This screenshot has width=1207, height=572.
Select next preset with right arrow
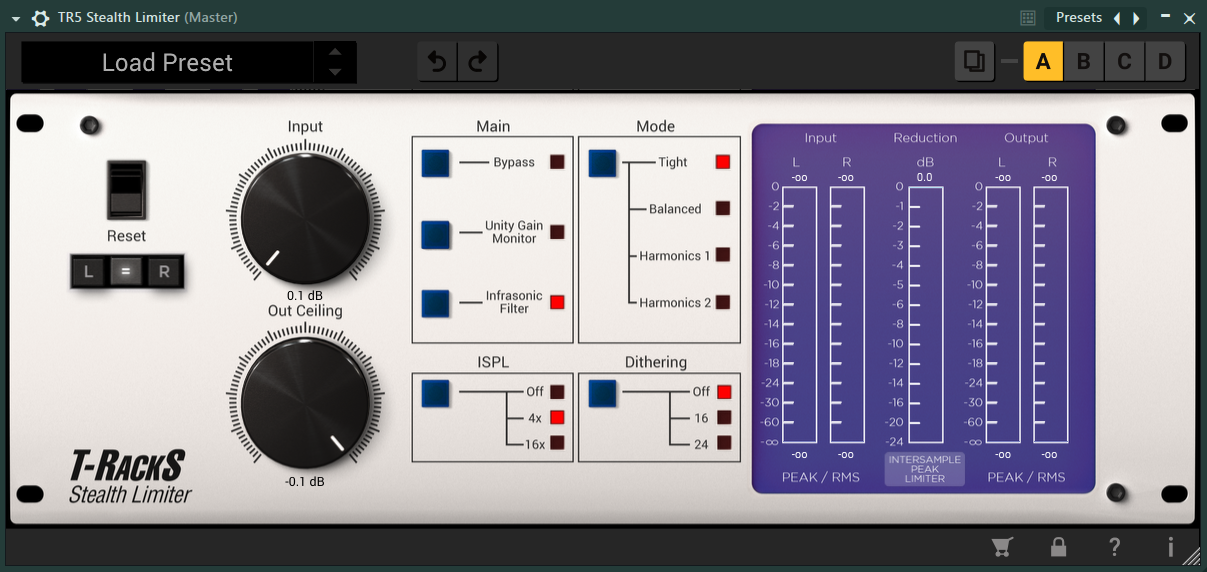pos(1136,18)
